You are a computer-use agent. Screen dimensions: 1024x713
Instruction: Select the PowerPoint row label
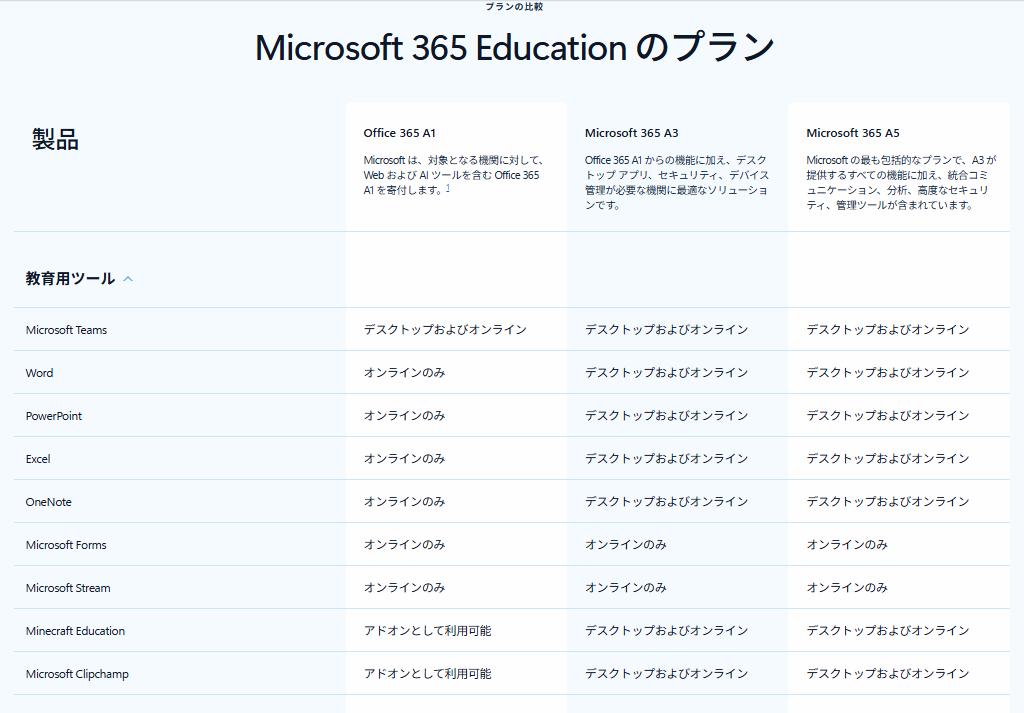point(54,417)
